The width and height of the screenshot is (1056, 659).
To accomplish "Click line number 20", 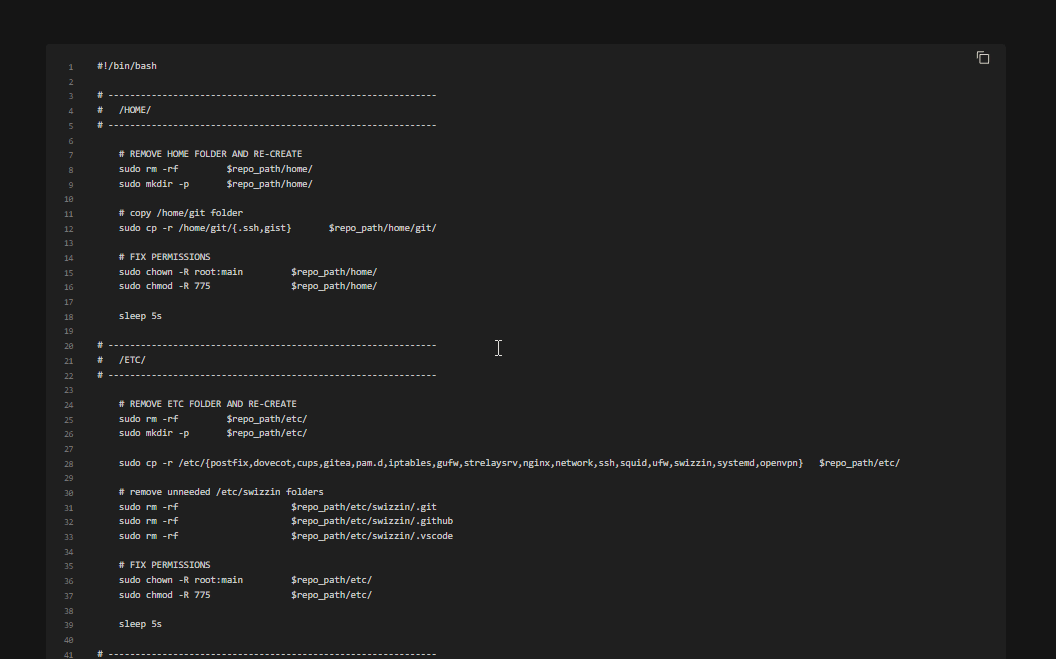I will point(68,345).
